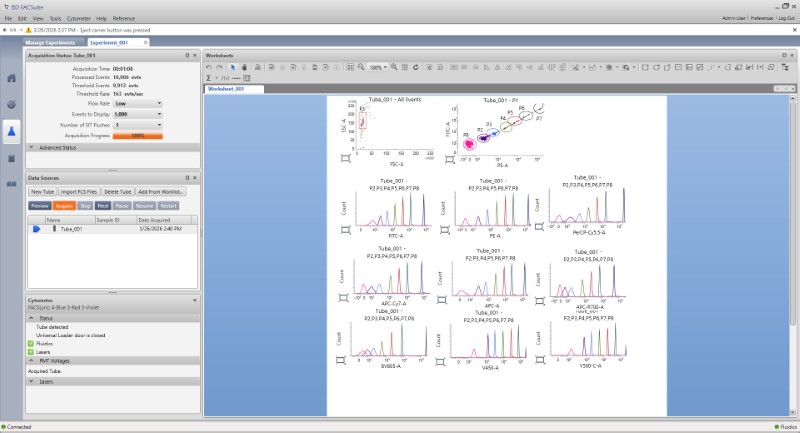800x433 pixels.
Task: Click the Undo toolbar icon
Action: pos(209,67)
